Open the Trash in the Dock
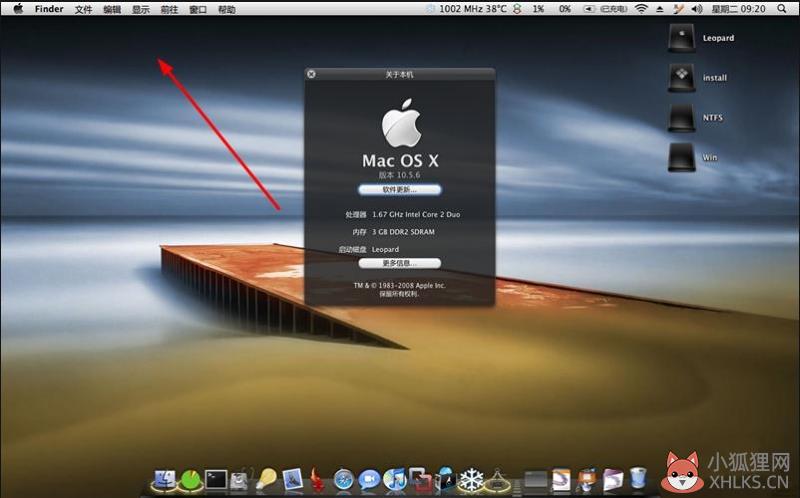 click(637, 479)
